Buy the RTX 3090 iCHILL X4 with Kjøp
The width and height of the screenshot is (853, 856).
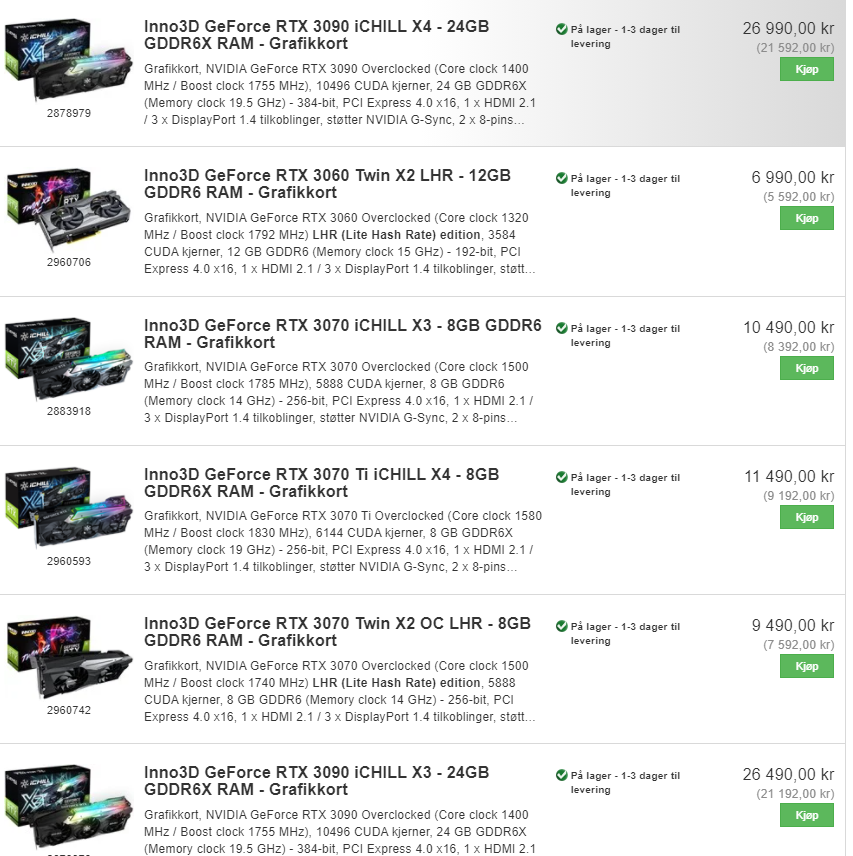click(x=807, y=69)
